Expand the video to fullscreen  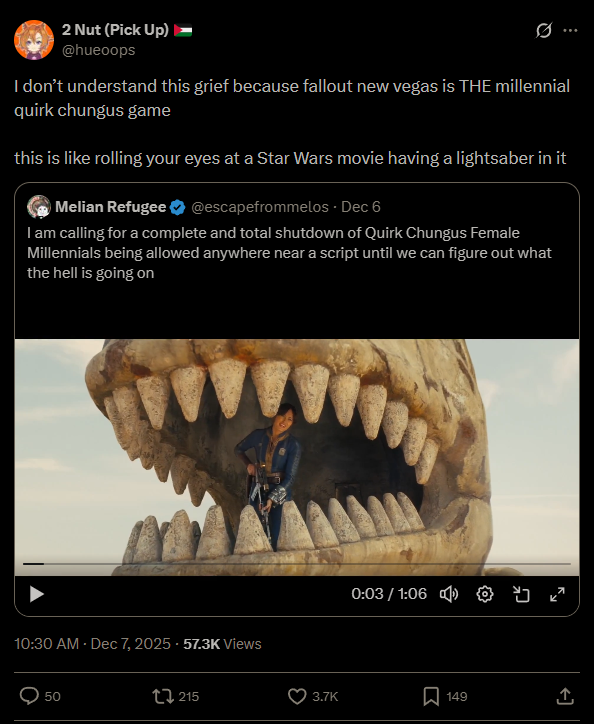558,594
